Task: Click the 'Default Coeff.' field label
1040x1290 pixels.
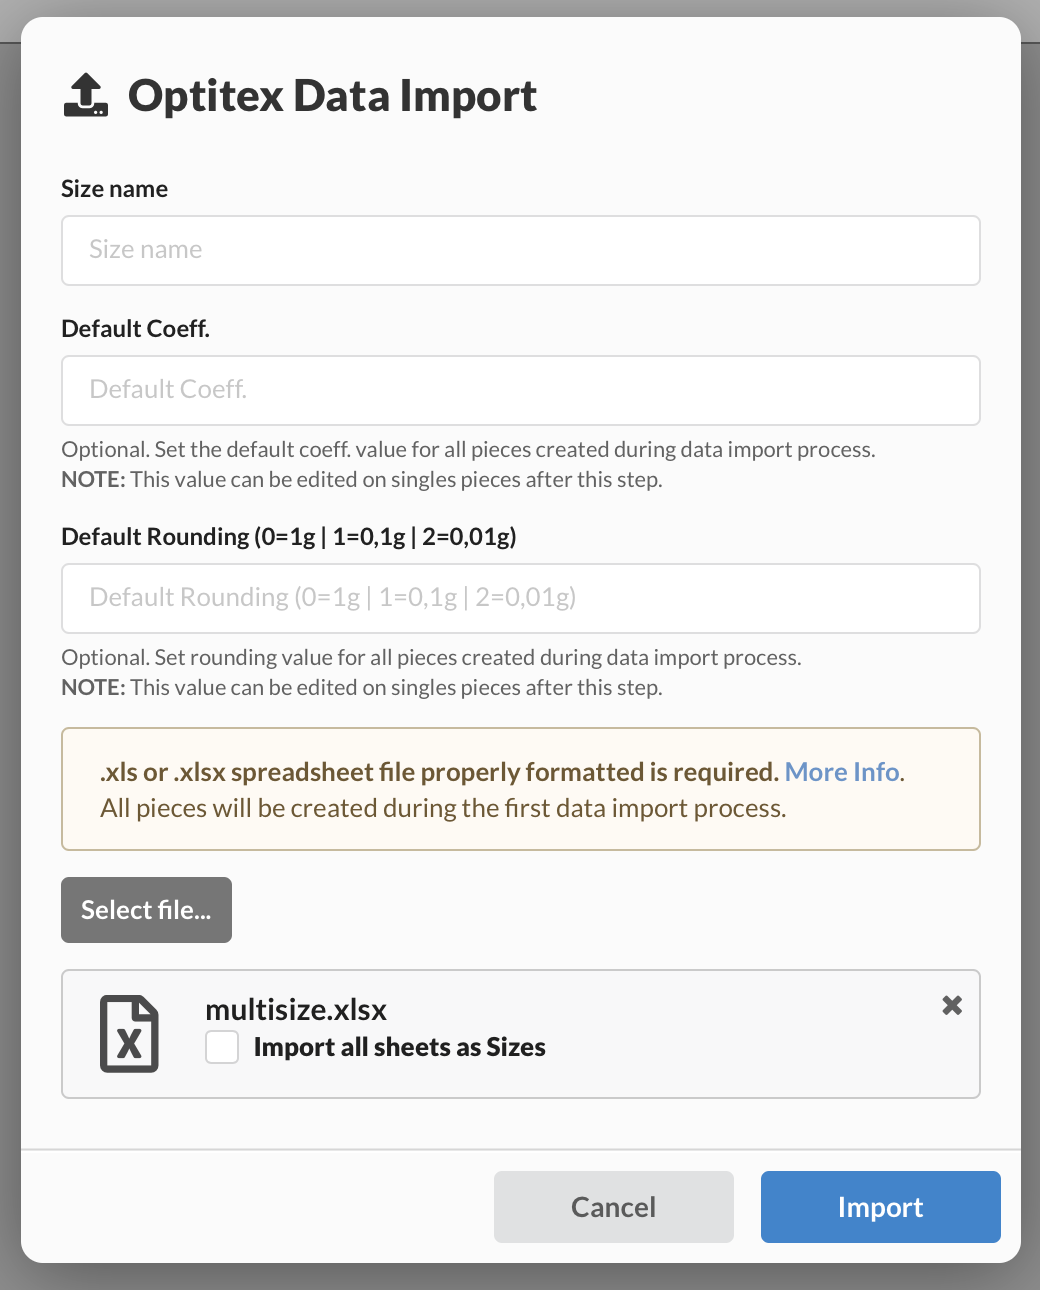Action: (135, 329)
